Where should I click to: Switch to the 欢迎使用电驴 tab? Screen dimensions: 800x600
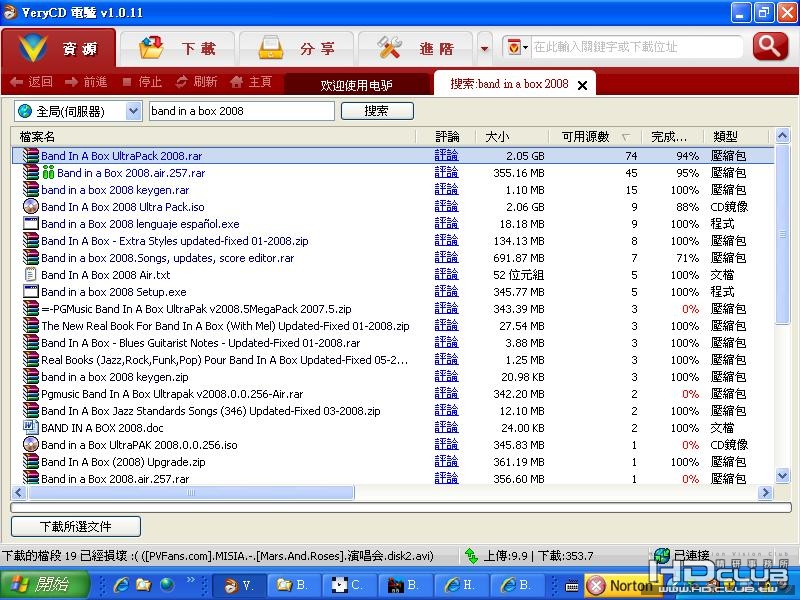pos(356,85)
